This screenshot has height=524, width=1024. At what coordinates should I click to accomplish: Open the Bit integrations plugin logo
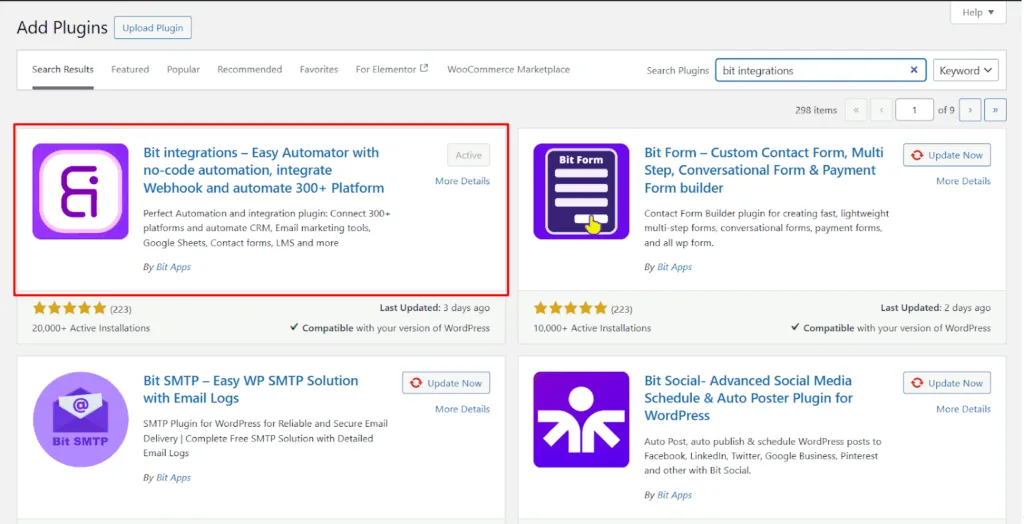80,191
